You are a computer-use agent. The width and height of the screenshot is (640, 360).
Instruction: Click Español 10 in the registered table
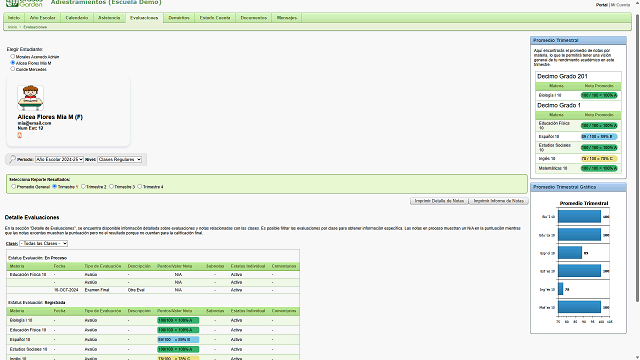tap(20, 340)
